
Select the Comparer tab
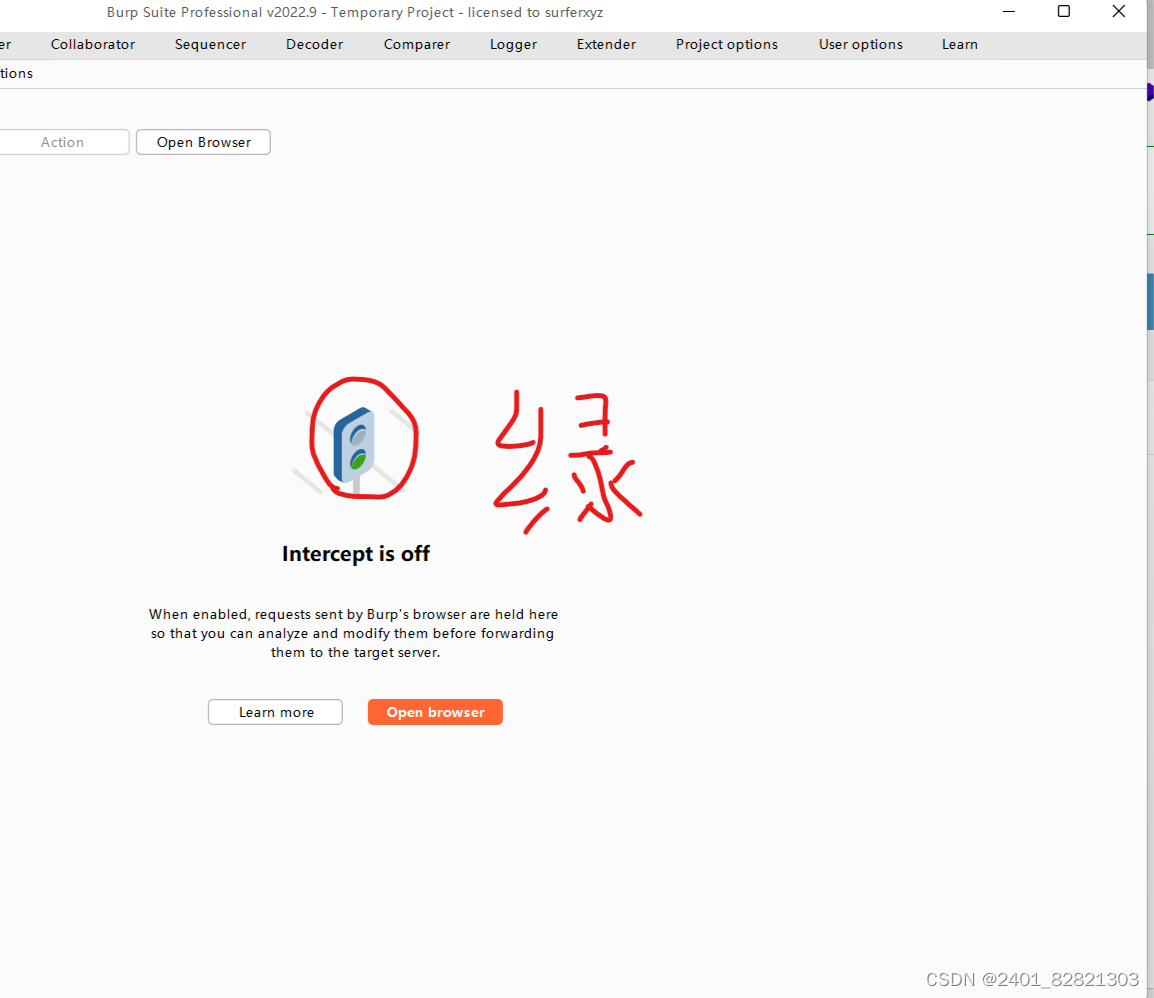click(417, 44)
